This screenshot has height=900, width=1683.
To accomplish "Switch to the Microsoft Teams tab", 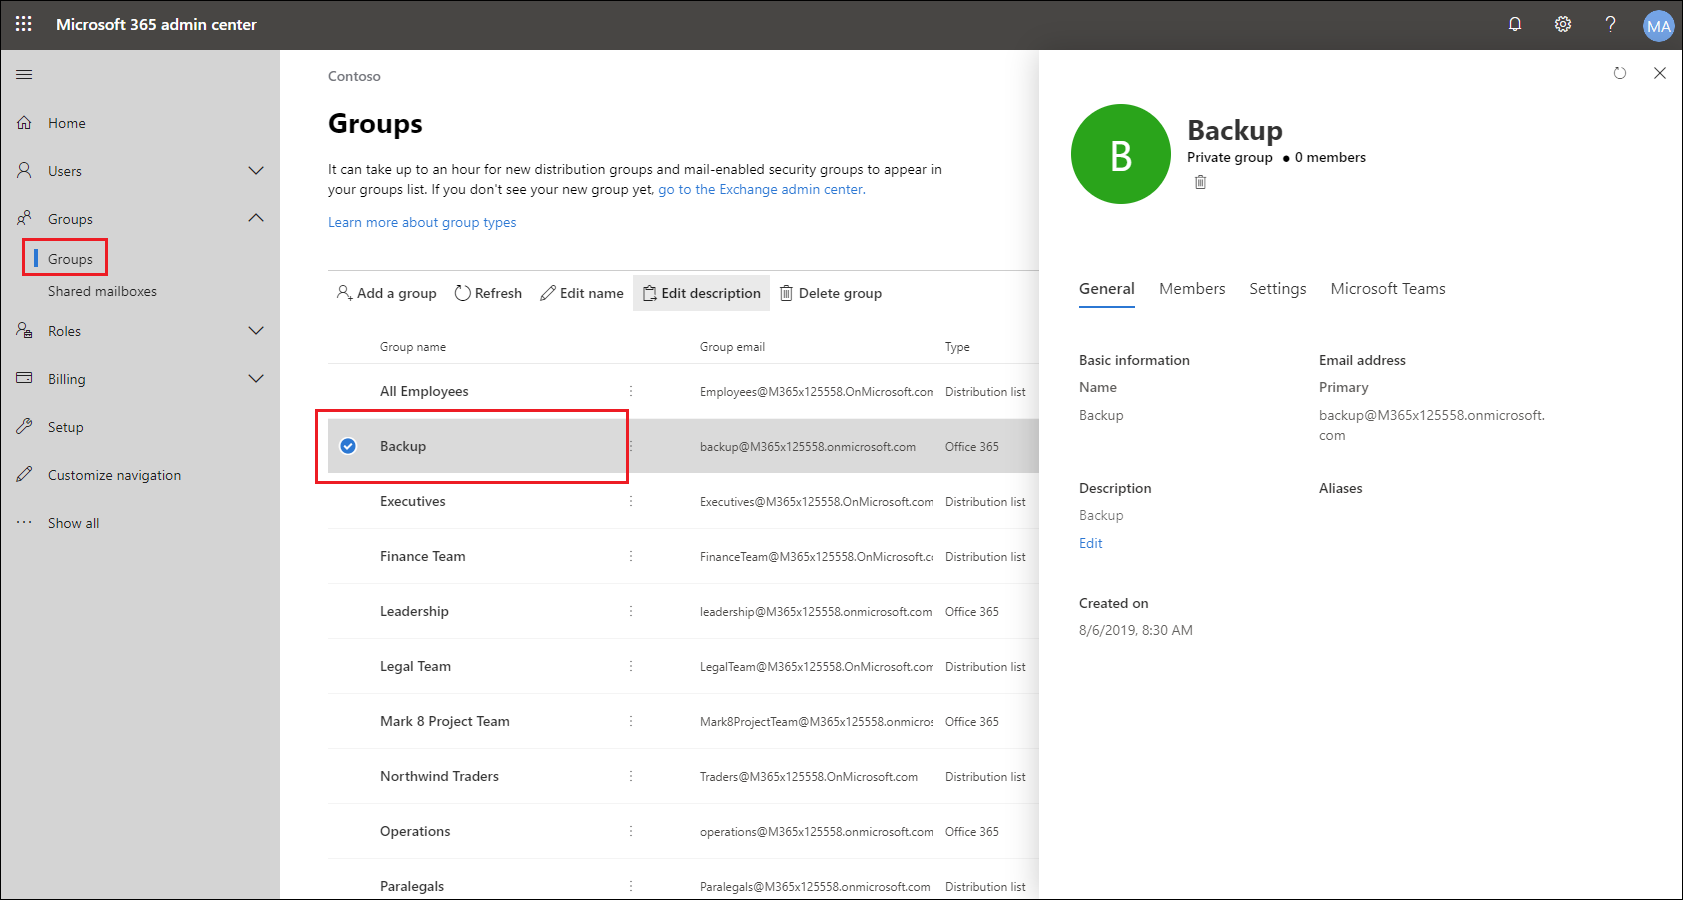I will tap(1388, 288).
